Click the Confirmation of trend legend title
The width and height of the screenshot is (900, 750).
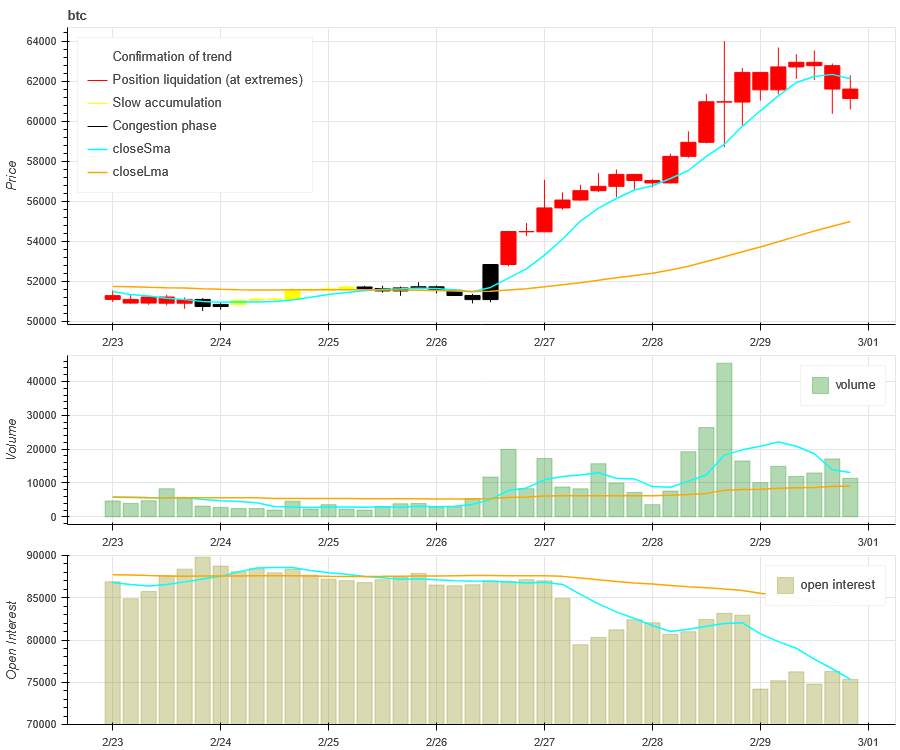[x=172, y=56]
